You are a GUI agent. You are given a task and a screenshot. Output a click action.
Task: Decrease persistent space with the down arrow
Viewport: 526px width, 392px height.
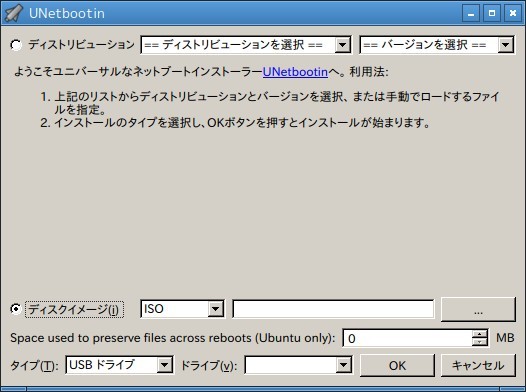[480, 342]
